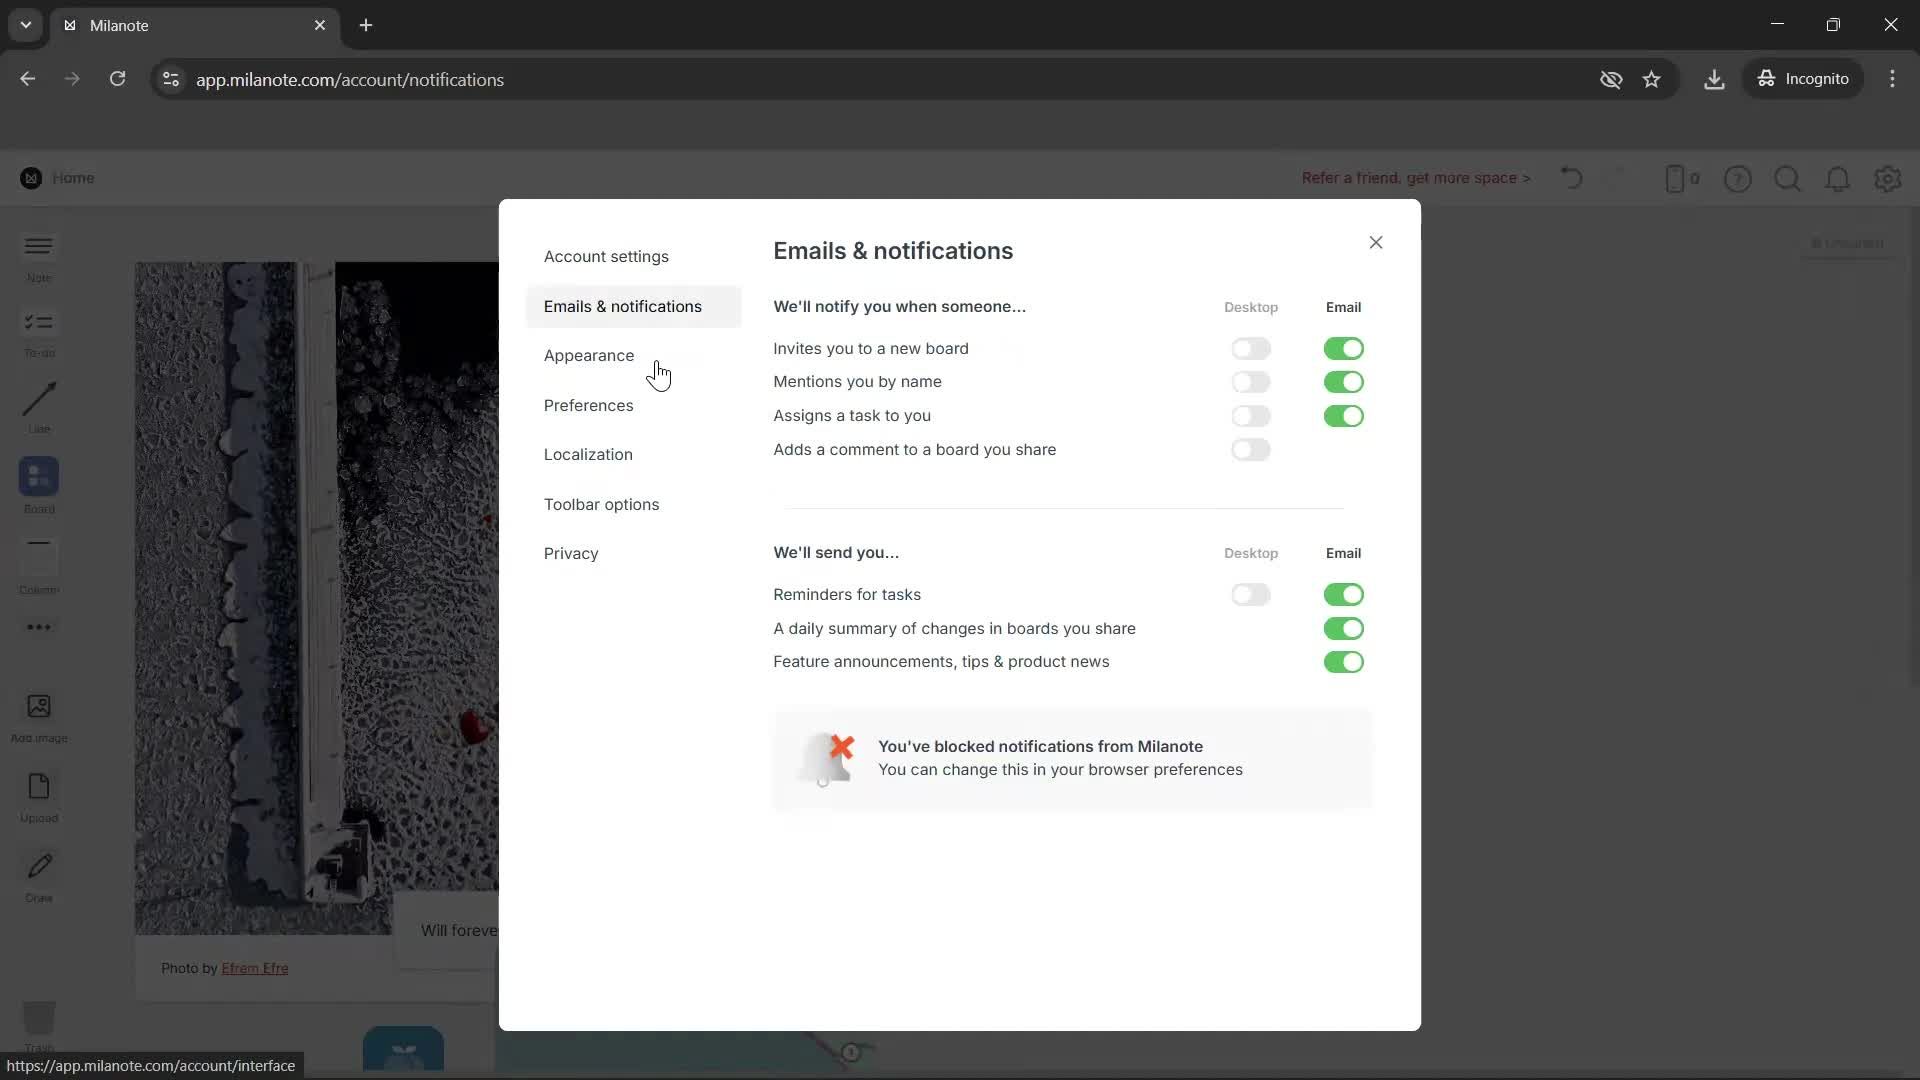Open the Efrem Efre photo credit link
The height and width of the screenshot is (1080, 1920).
pos(256,968)
